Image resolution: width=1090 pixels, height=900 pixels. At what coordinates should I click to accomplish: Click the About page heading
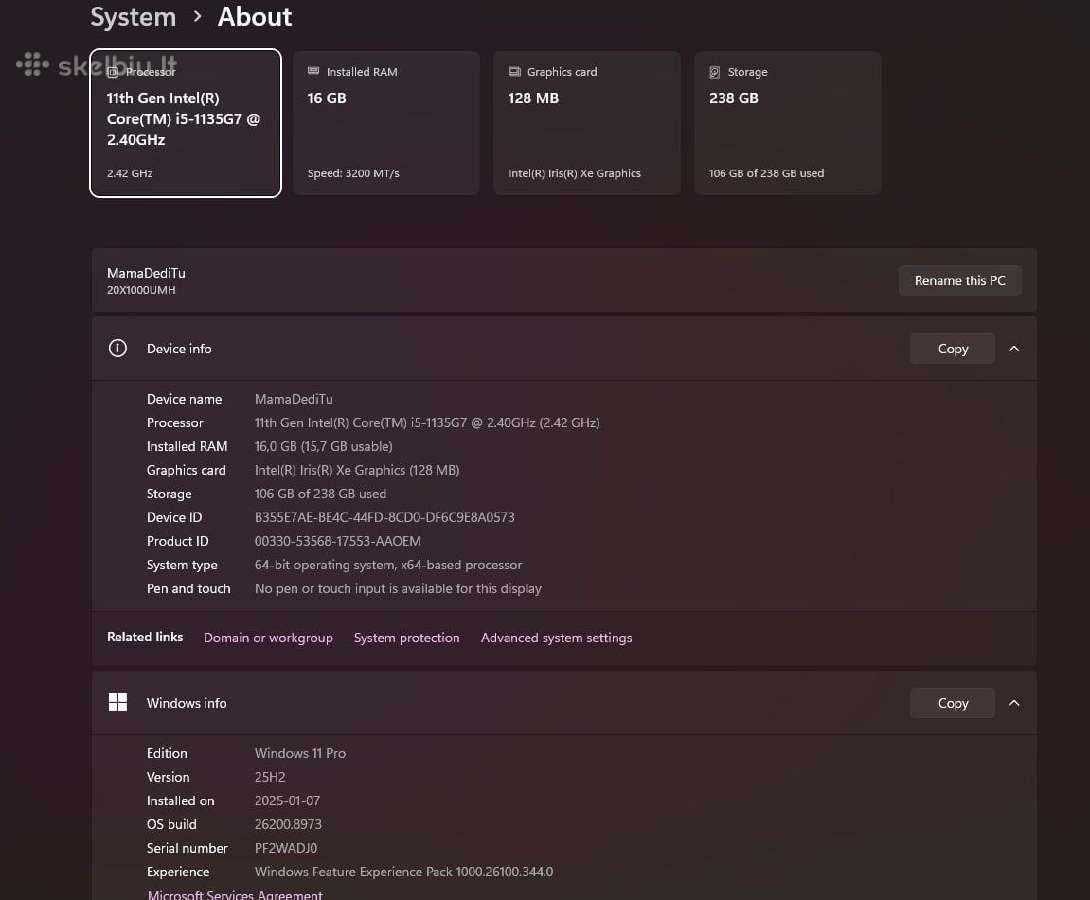pos(254,17)
